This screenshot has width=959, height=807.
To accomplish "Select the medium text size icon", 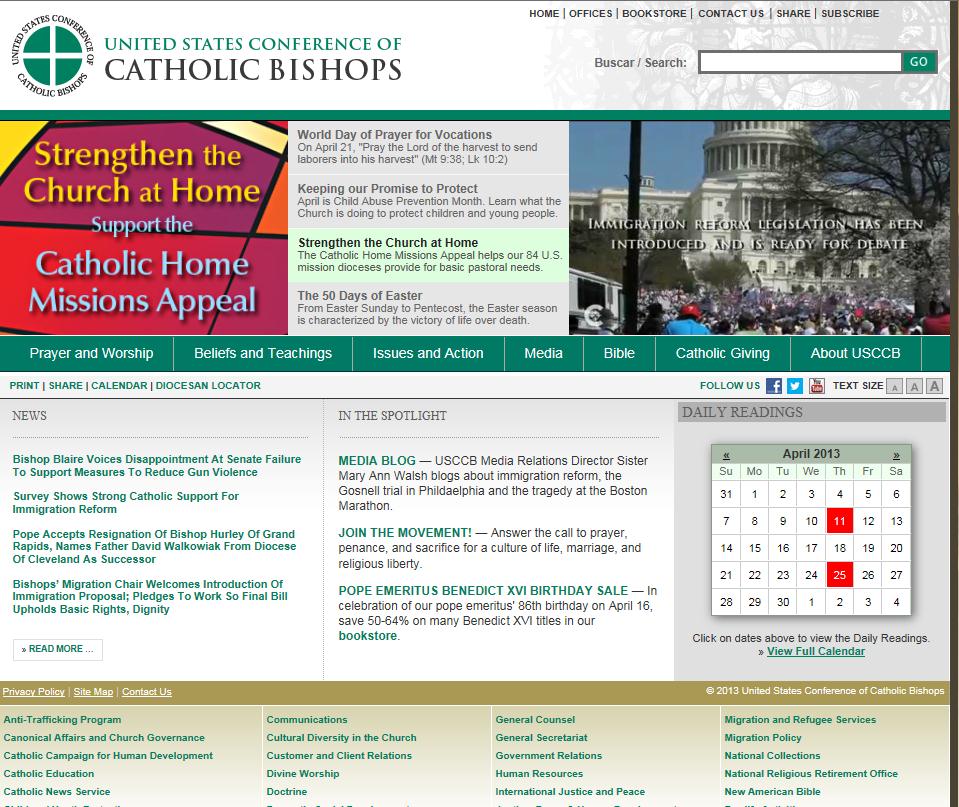I will (914, 387).
